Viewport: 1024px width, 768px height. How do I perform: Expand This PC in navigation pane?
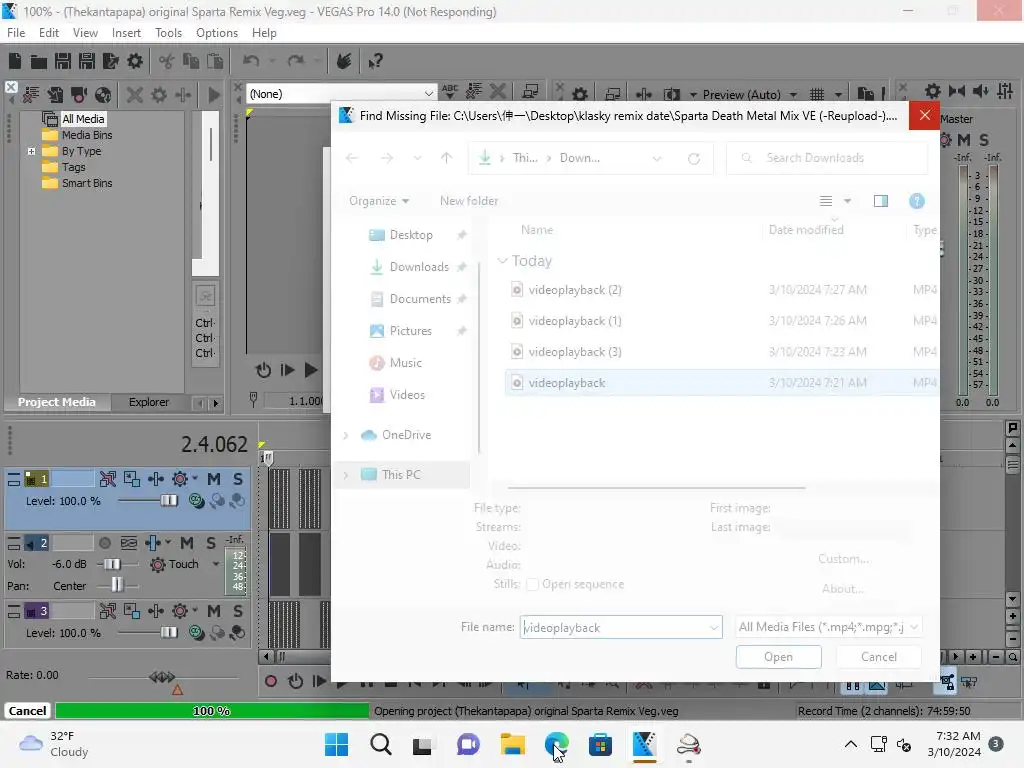click(x=345, y=475)
